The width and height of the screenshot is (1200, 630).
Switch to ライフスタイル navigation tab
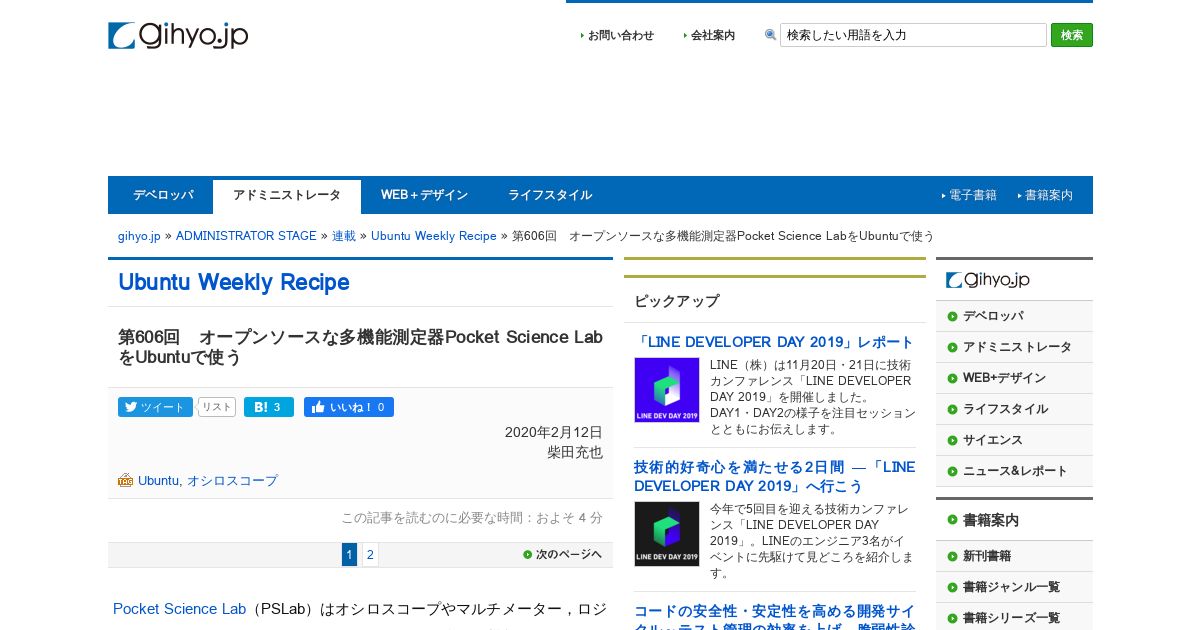[x=550, y=195]
